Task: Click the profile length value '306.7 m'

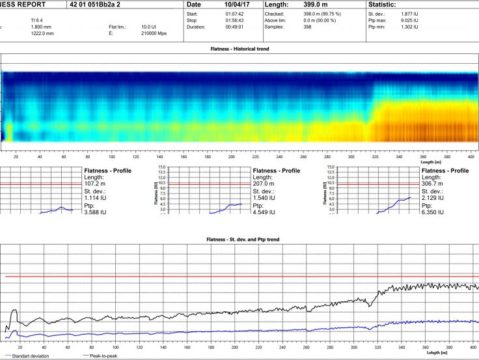Action: point(432,184)
